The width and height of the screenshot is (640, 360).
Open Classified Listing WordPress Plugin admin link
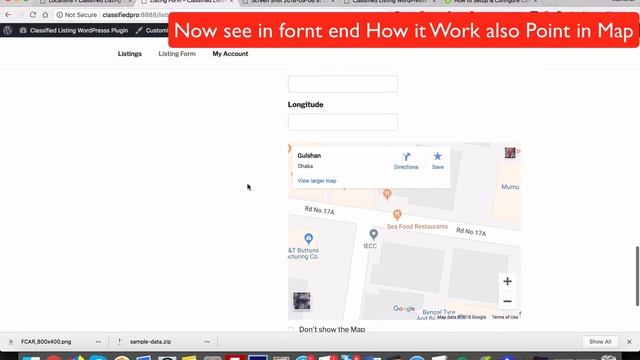pyautogui.click(x=74, y=31)
